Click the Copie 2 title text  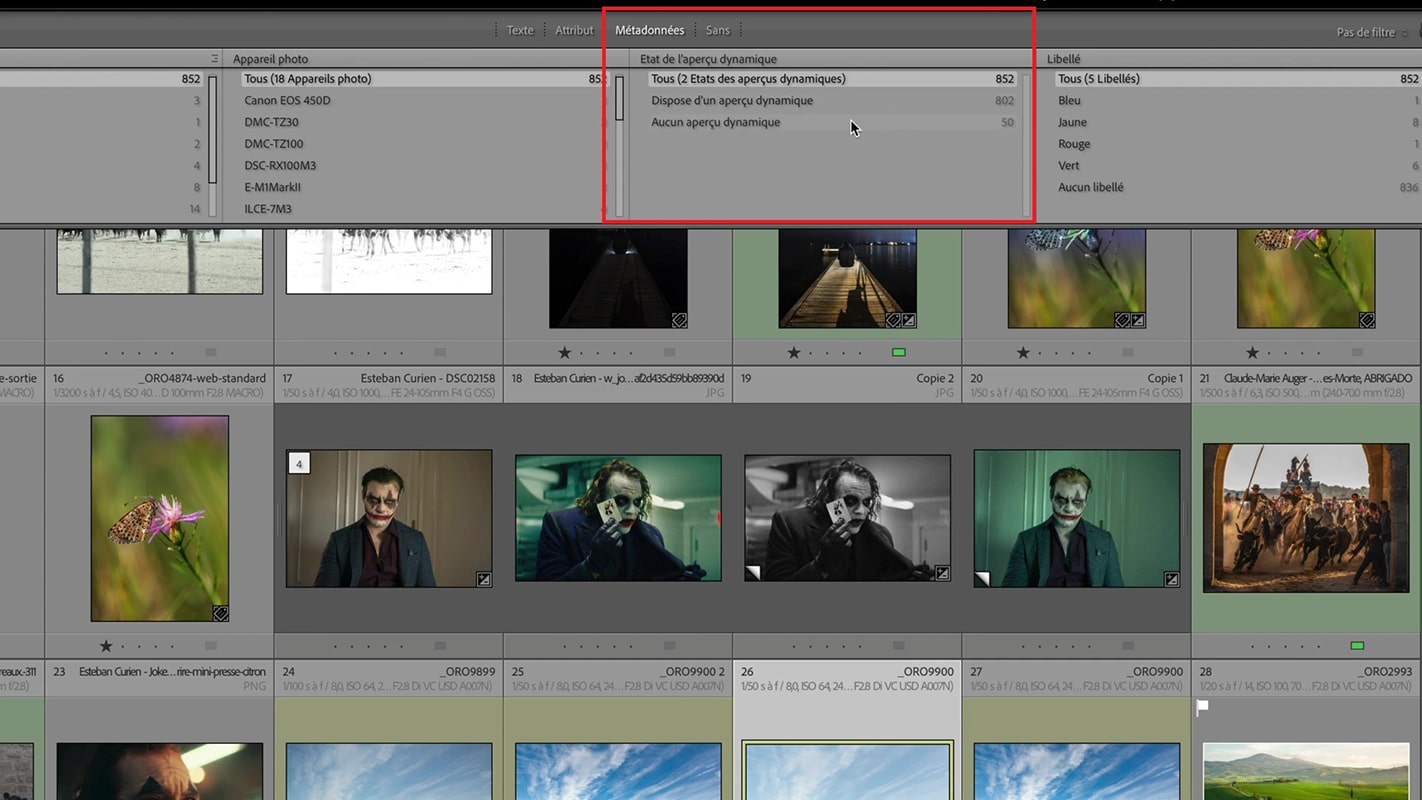[935, 379]
